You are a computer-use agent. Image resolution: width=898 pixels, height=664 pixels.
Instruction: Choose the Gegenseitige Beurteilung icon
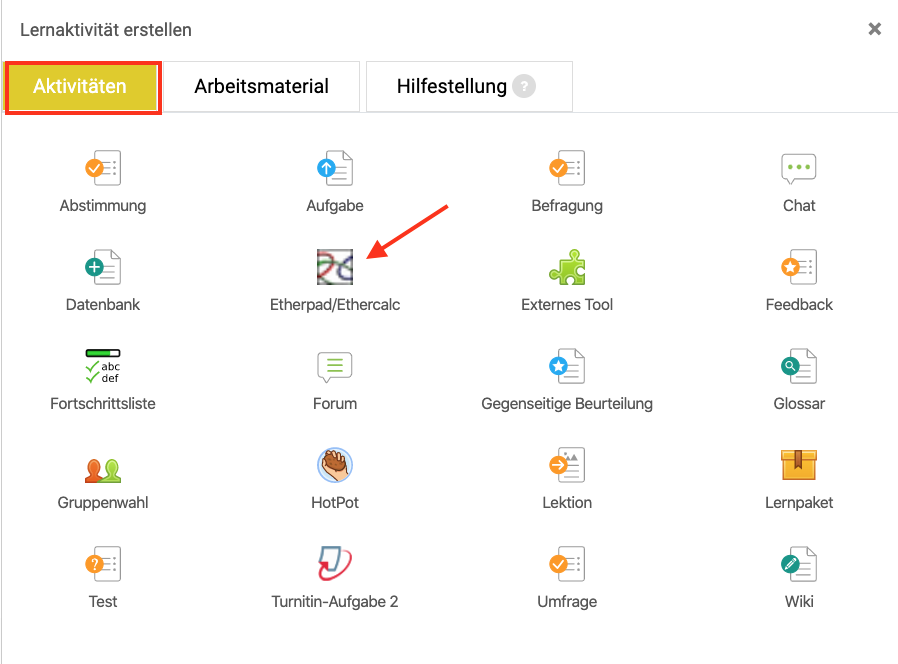[566, 367]
